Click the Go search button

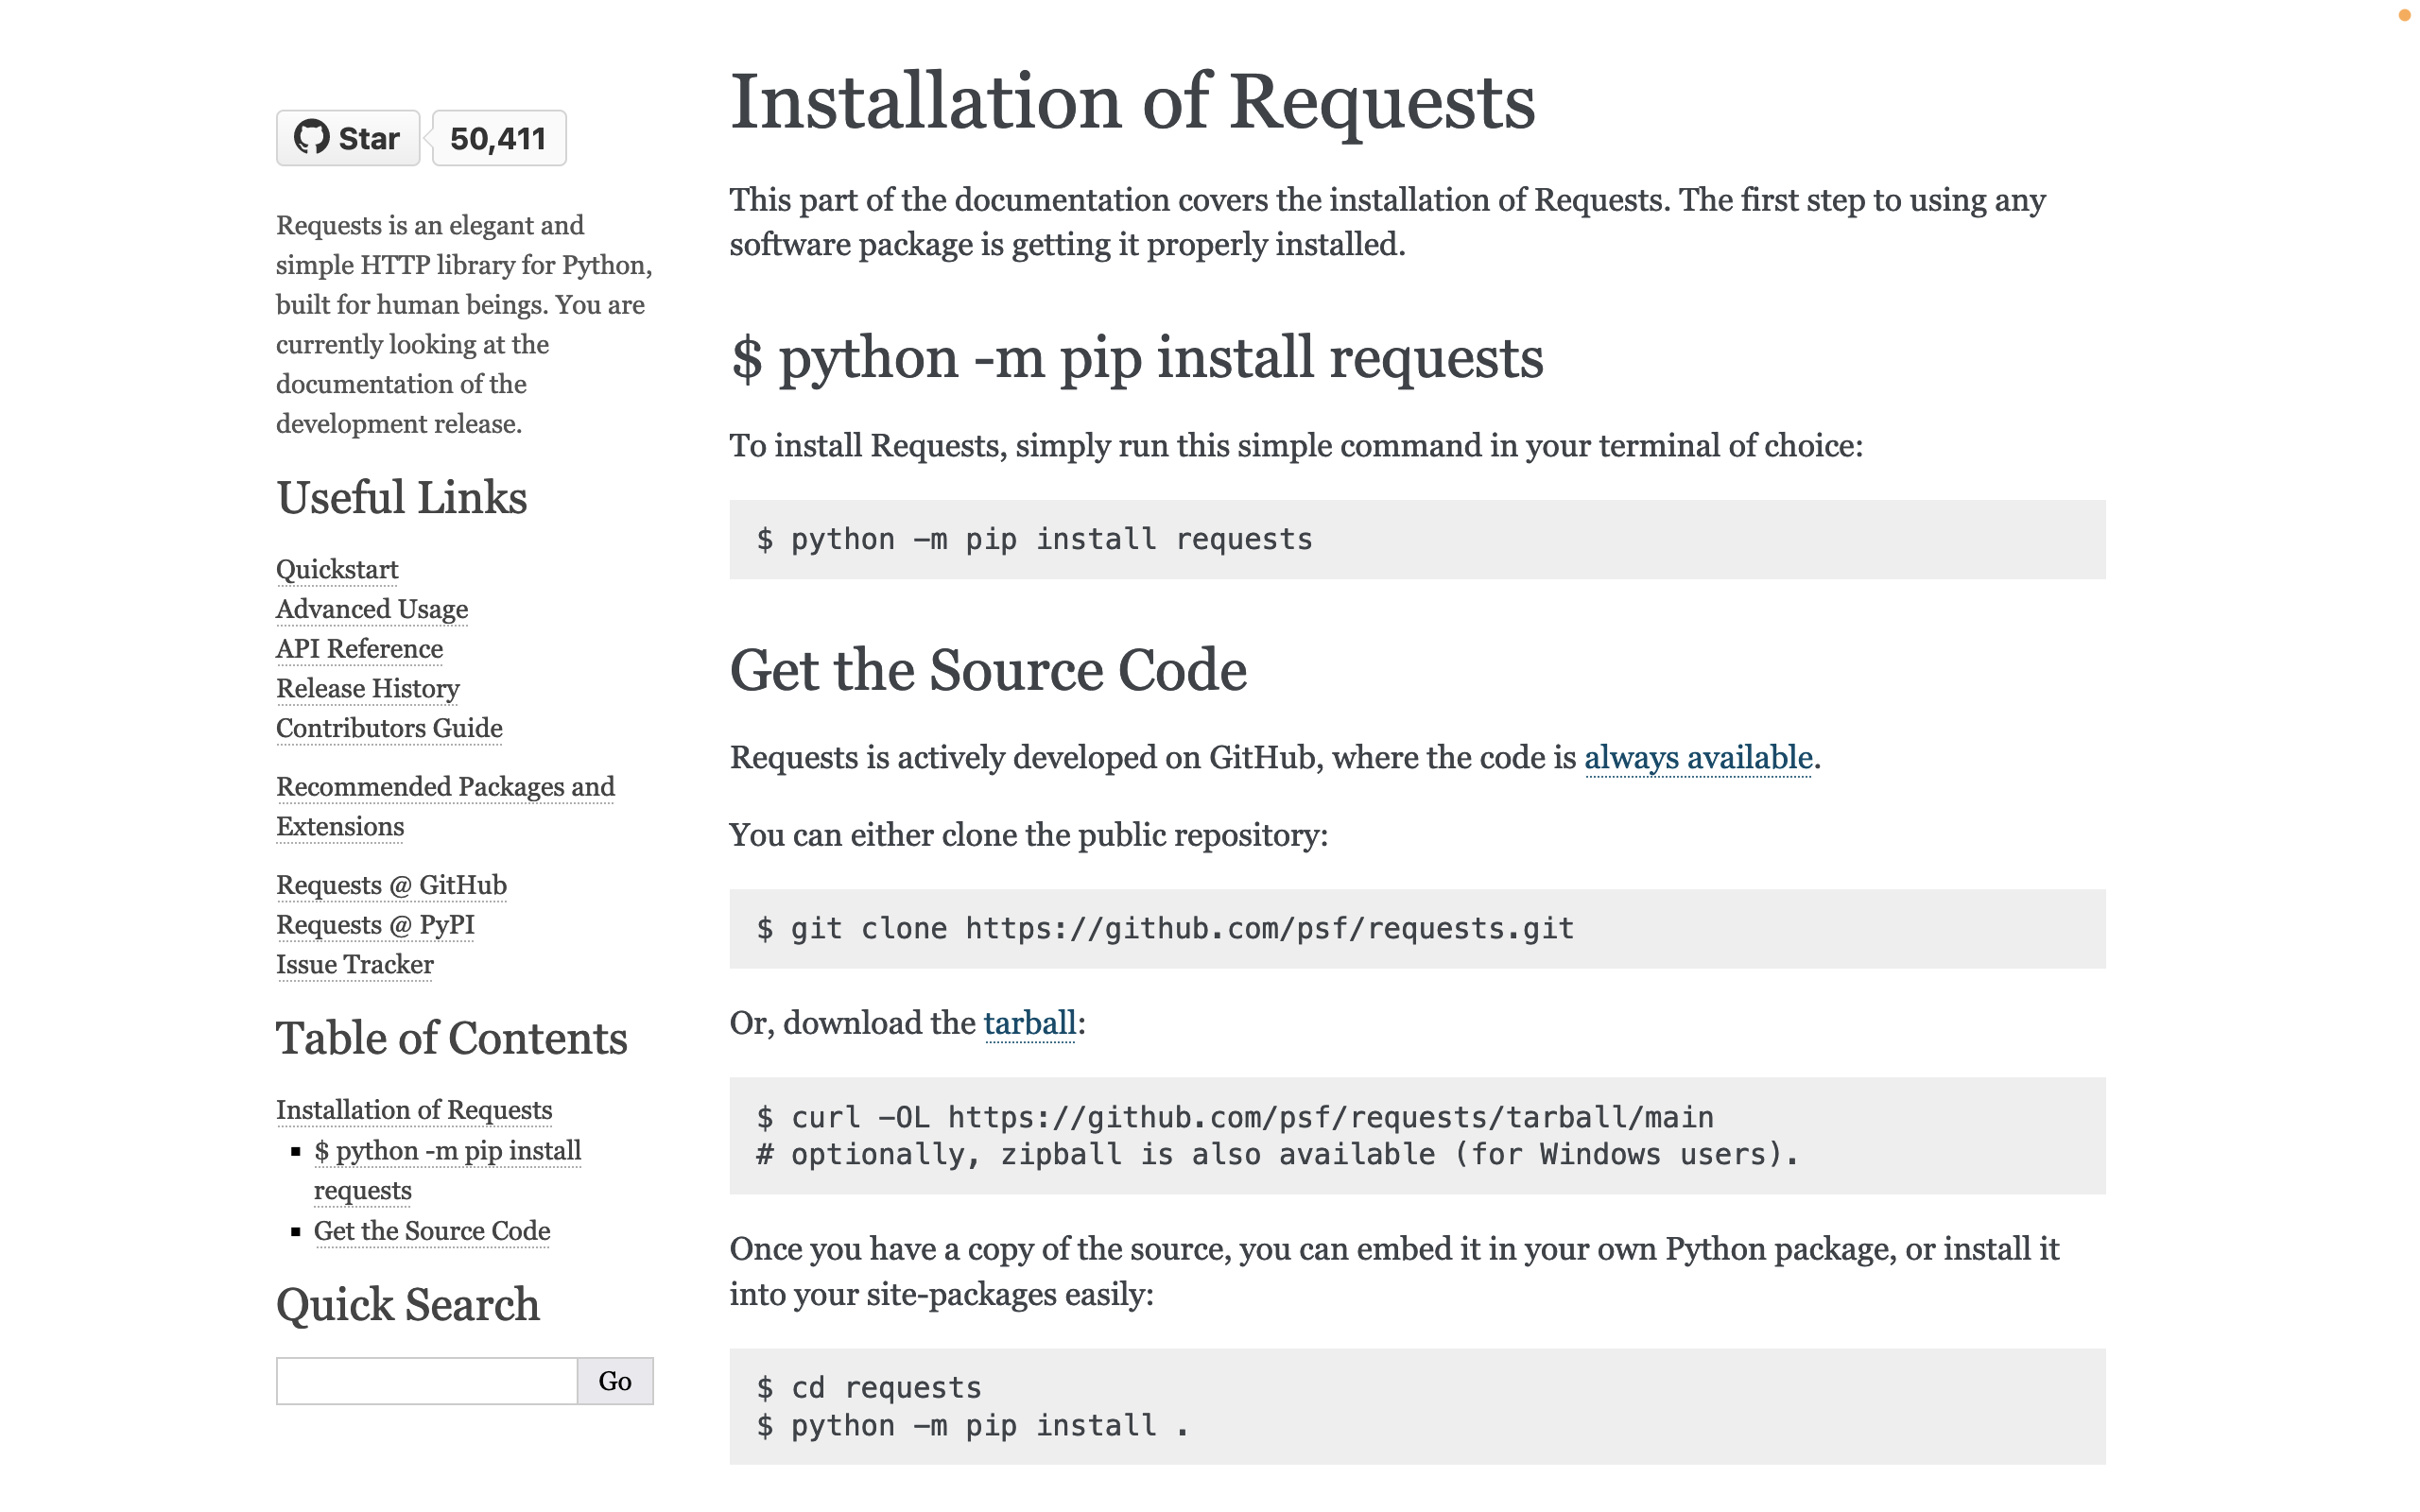[615, 1381]
